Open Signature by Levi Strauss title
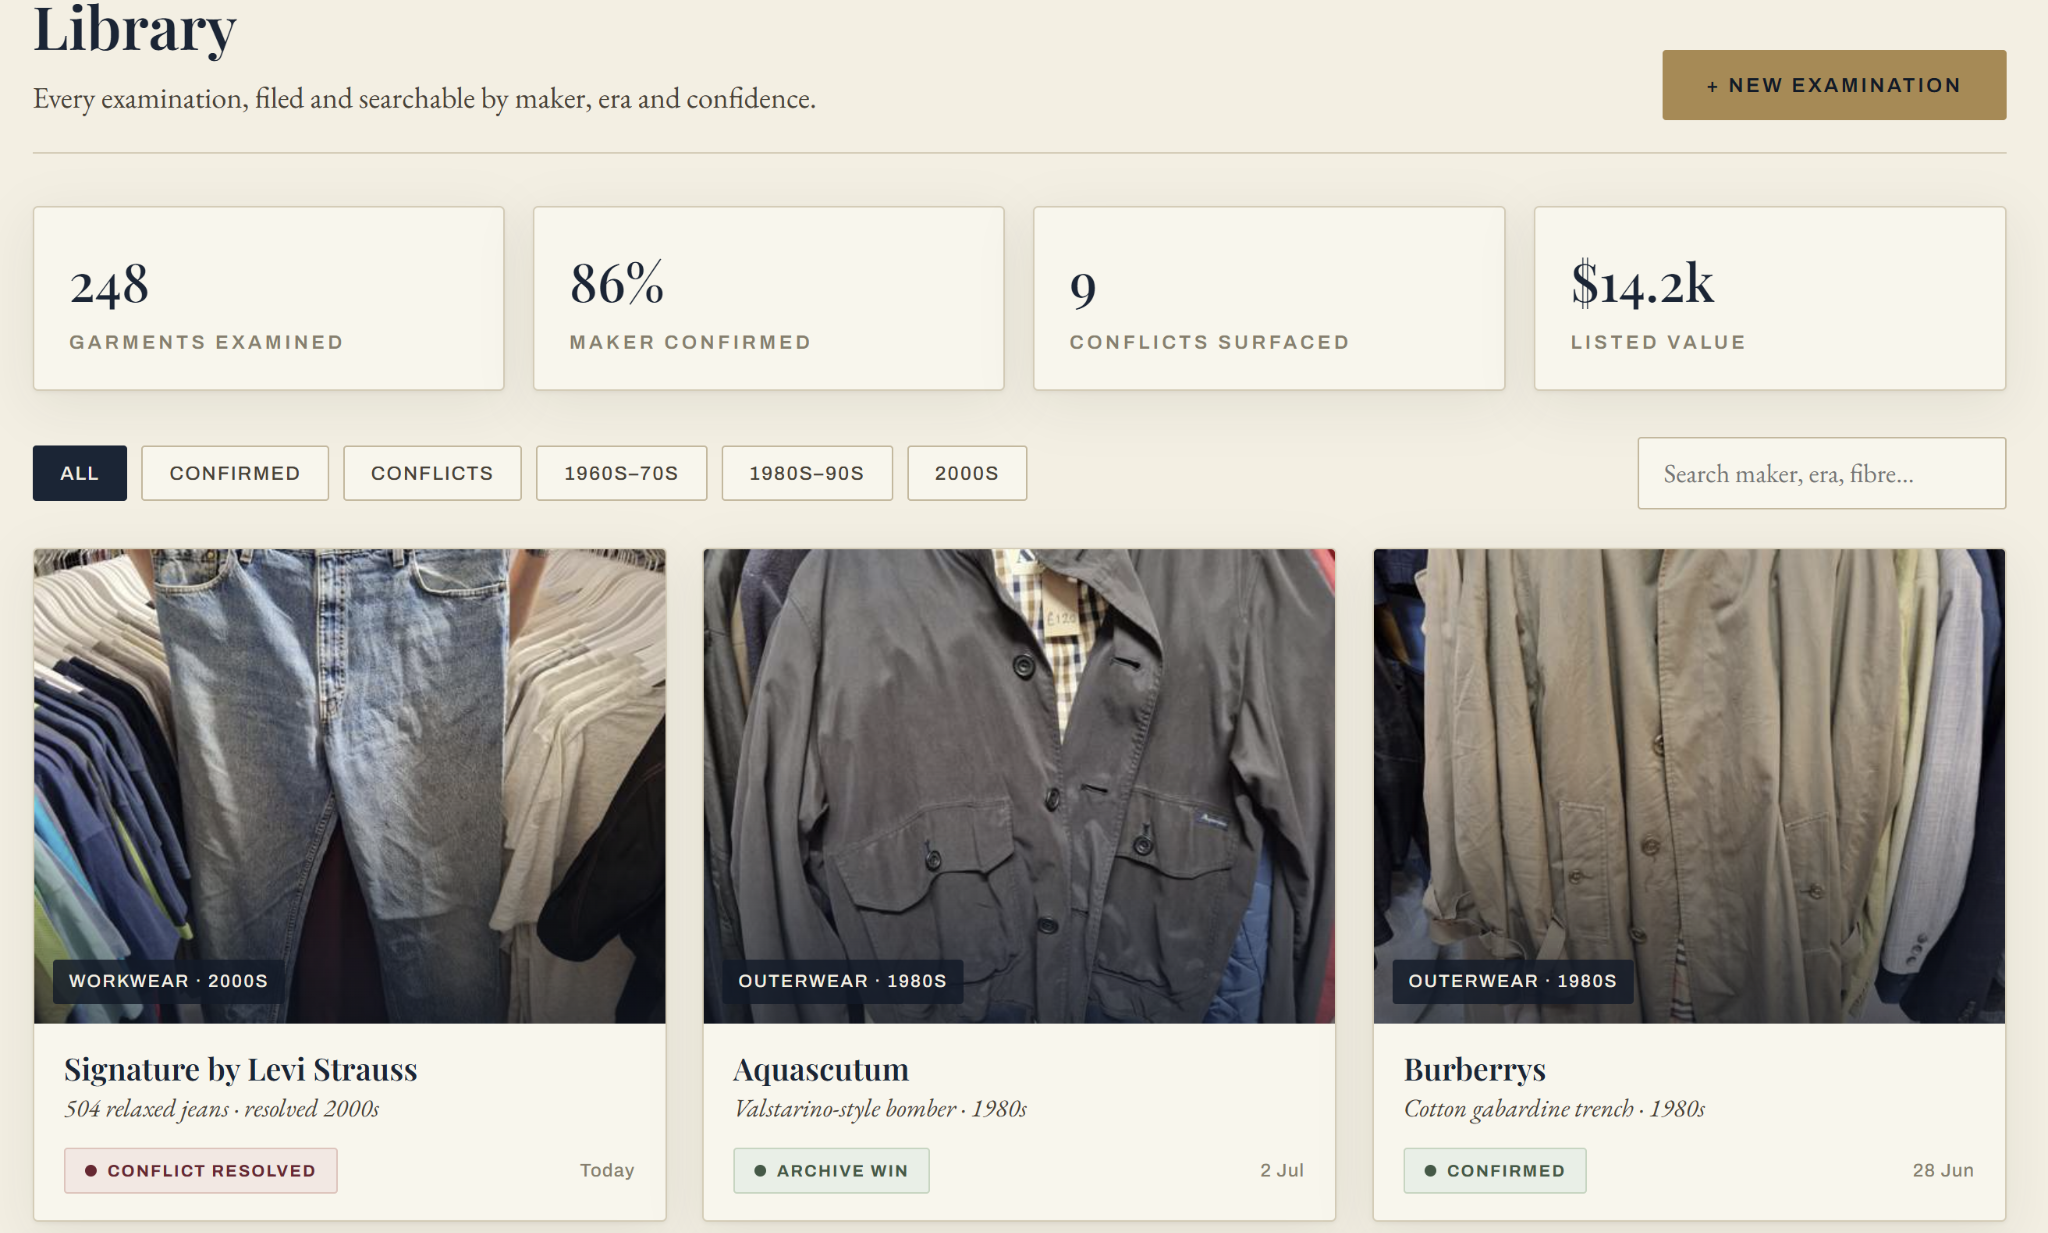This screenshot has height=1233, width=2048. pos(241,1070)
